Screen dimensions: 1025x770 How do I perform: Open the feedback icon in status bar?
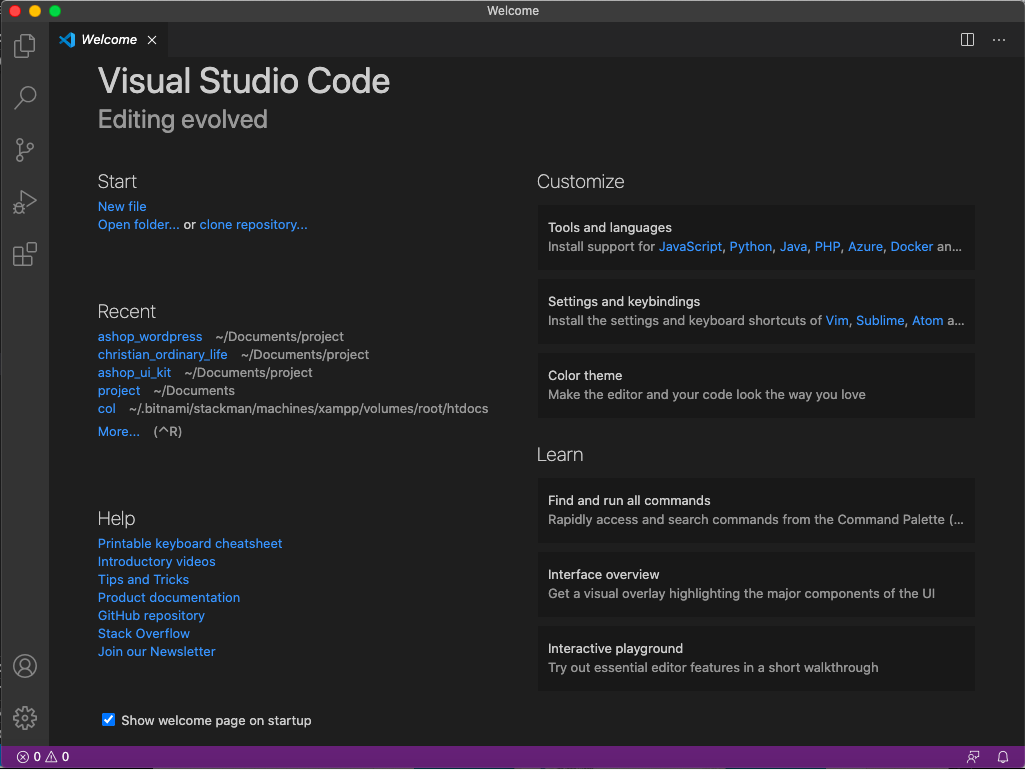tap(973, 757)
